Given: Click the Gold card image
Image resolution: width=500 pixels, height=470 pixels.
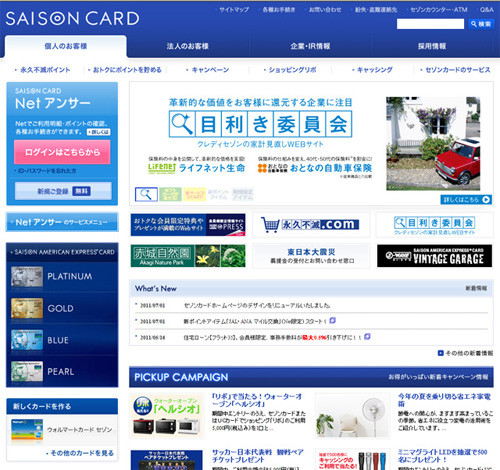Looking at the screenshot, I should pos(27,308).
